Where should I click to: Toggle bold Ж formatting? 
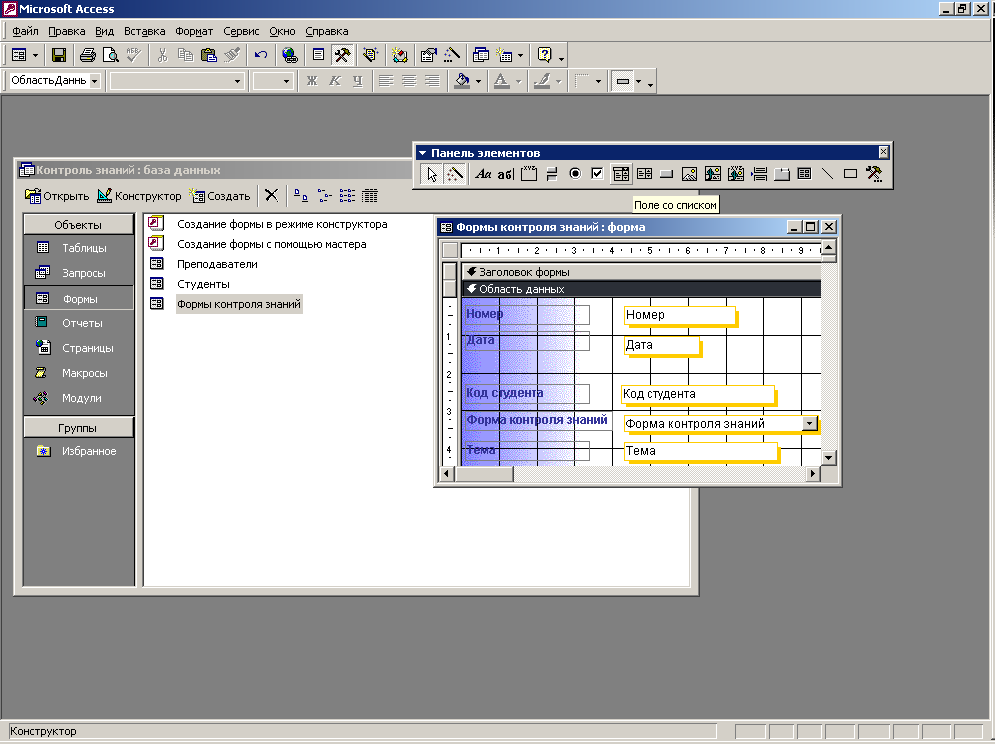pyautogui.click(x=312, y=81)
